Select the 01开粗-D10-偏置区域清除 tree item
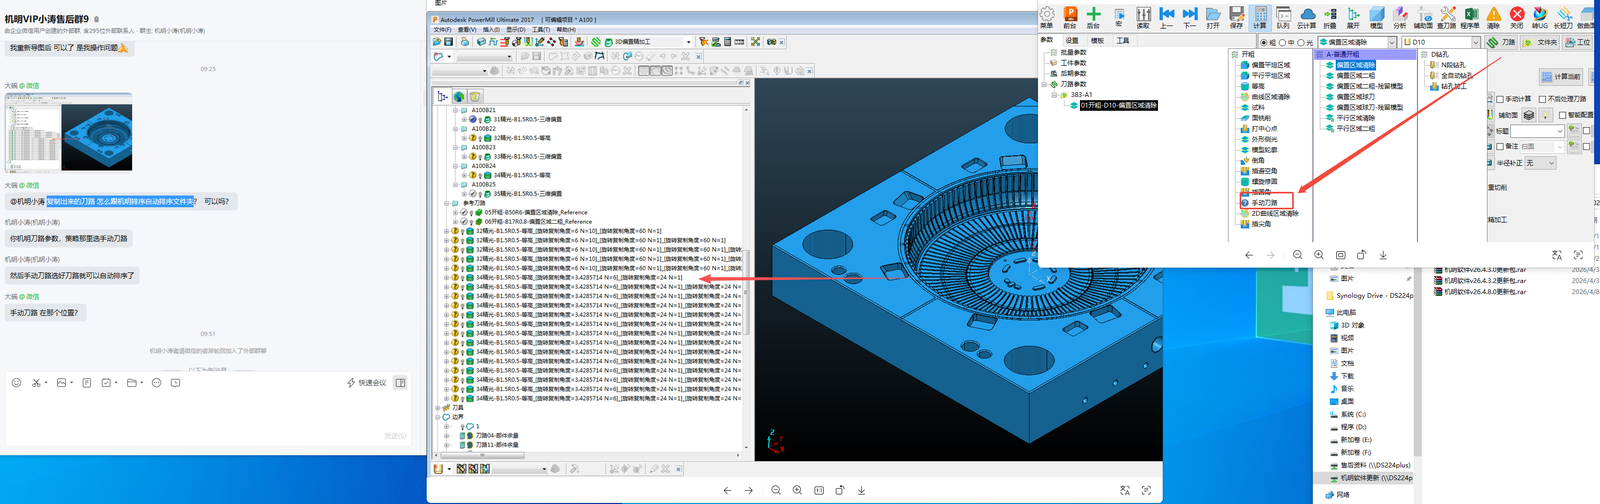 (x=1118, y=105)
